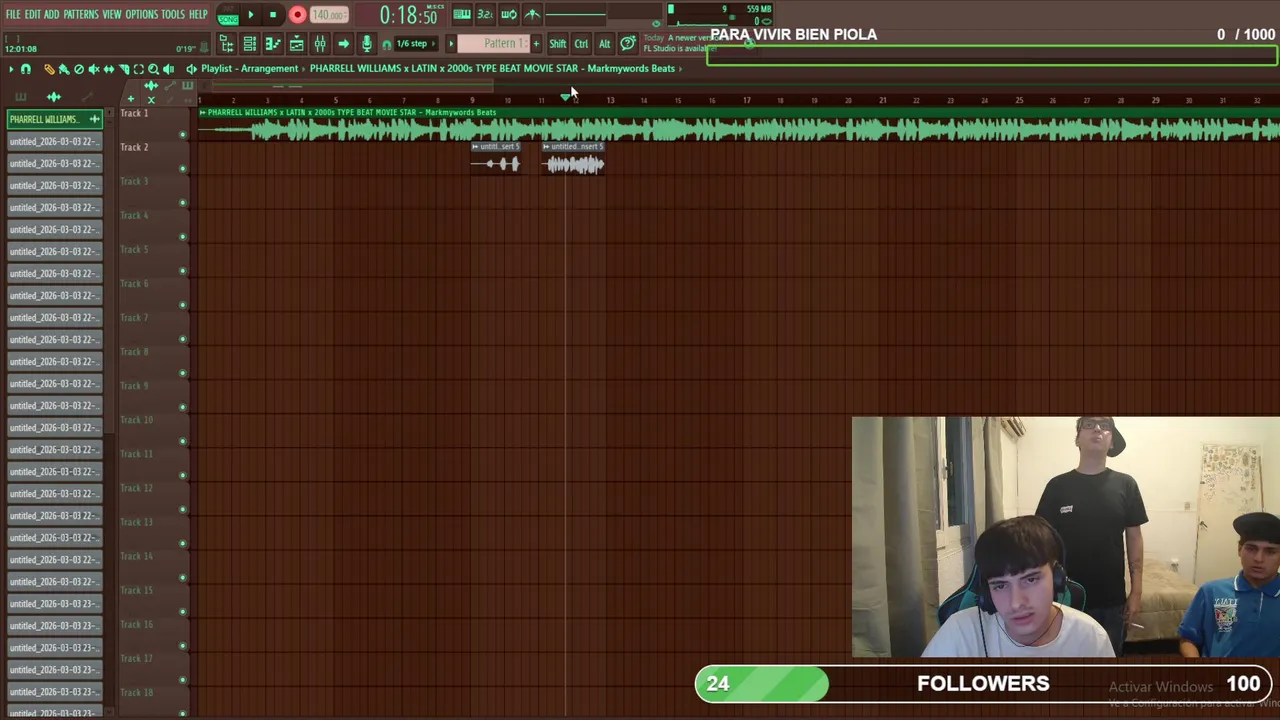Open the 1/6 step snap dropdown
Viewport: 1280px width, 720px height.
click(417, 43)
